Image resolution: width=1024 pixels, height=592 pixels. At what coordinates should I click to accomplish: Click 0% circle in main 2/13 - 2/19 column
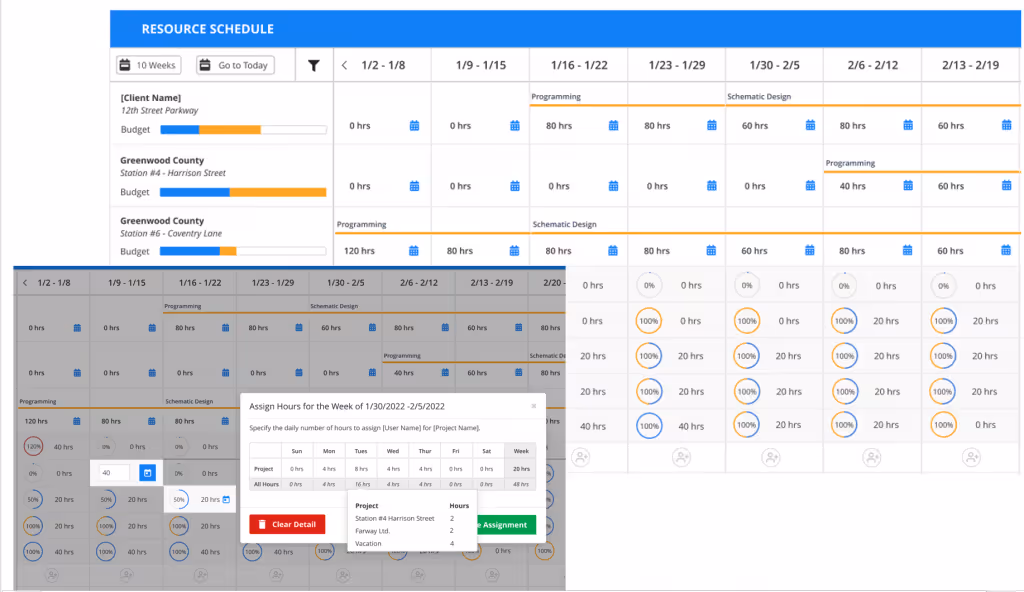point(943,286)
